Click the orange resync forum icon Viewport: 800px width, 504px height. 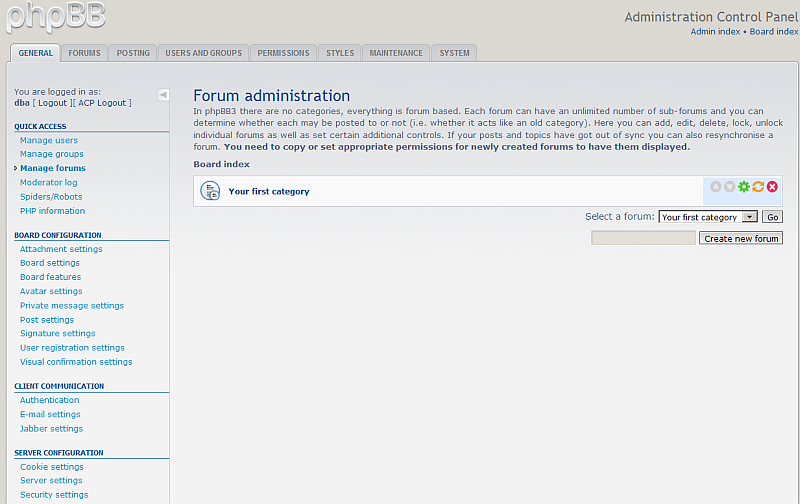758,187
